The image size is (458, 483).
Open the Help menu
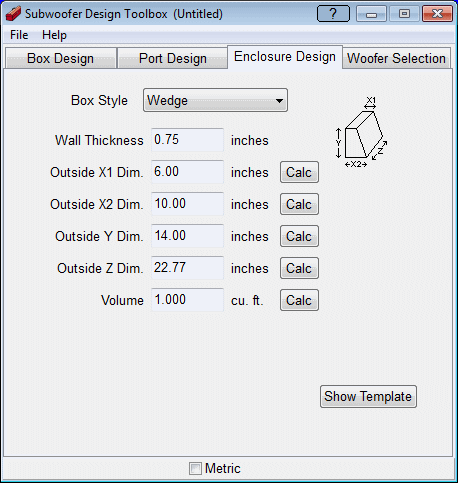[x=54, y=35]
